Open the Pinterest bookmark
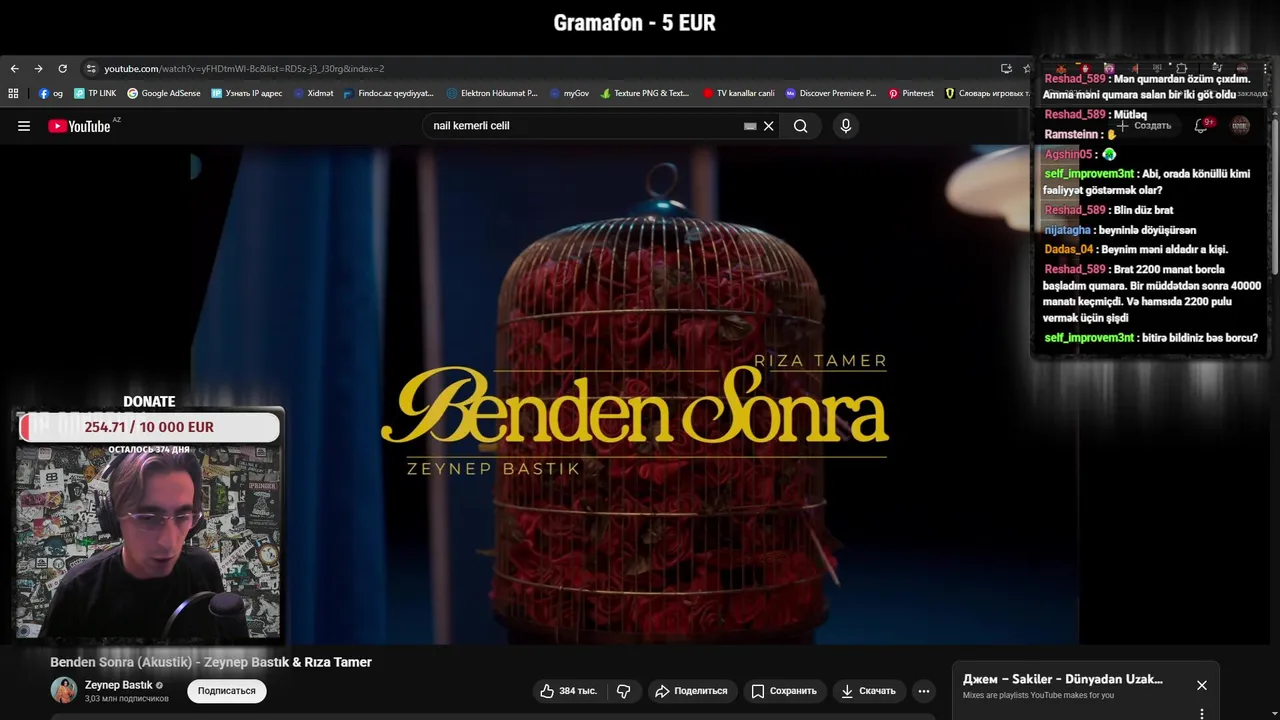Image resolution: width=1280 pixels, height=720 pixels. pyautogui.click(x=911, y=93)
